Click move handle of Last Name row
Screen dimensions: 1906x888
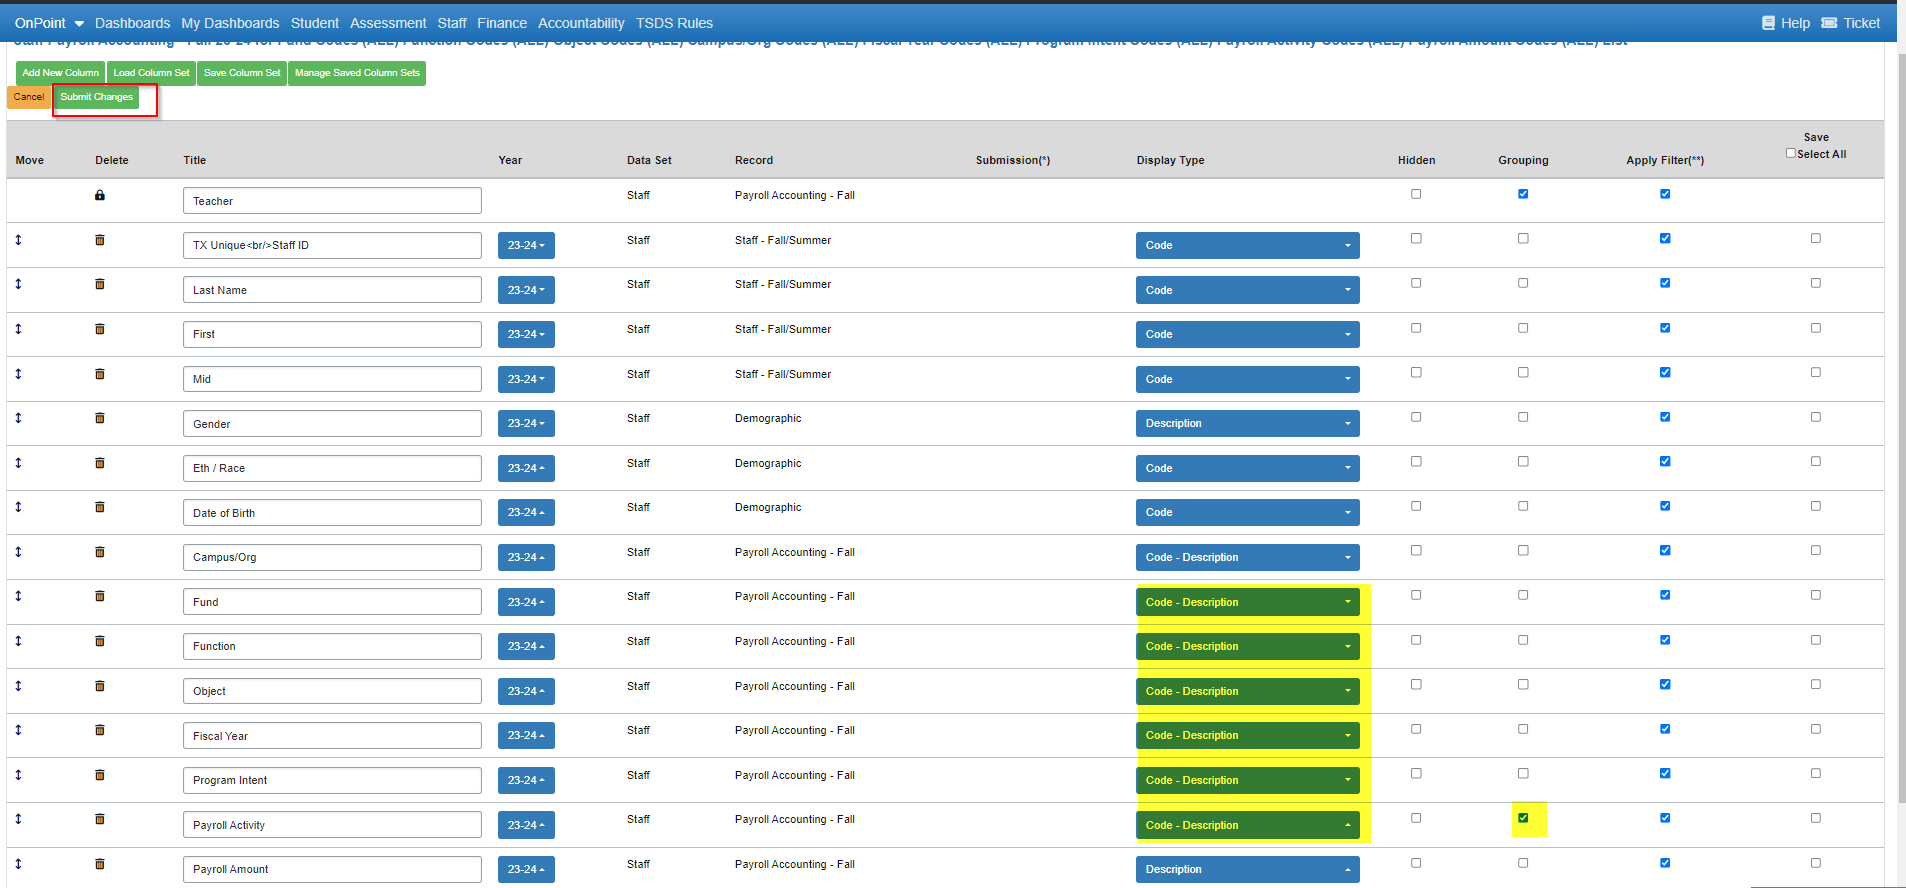coord(18,284)
